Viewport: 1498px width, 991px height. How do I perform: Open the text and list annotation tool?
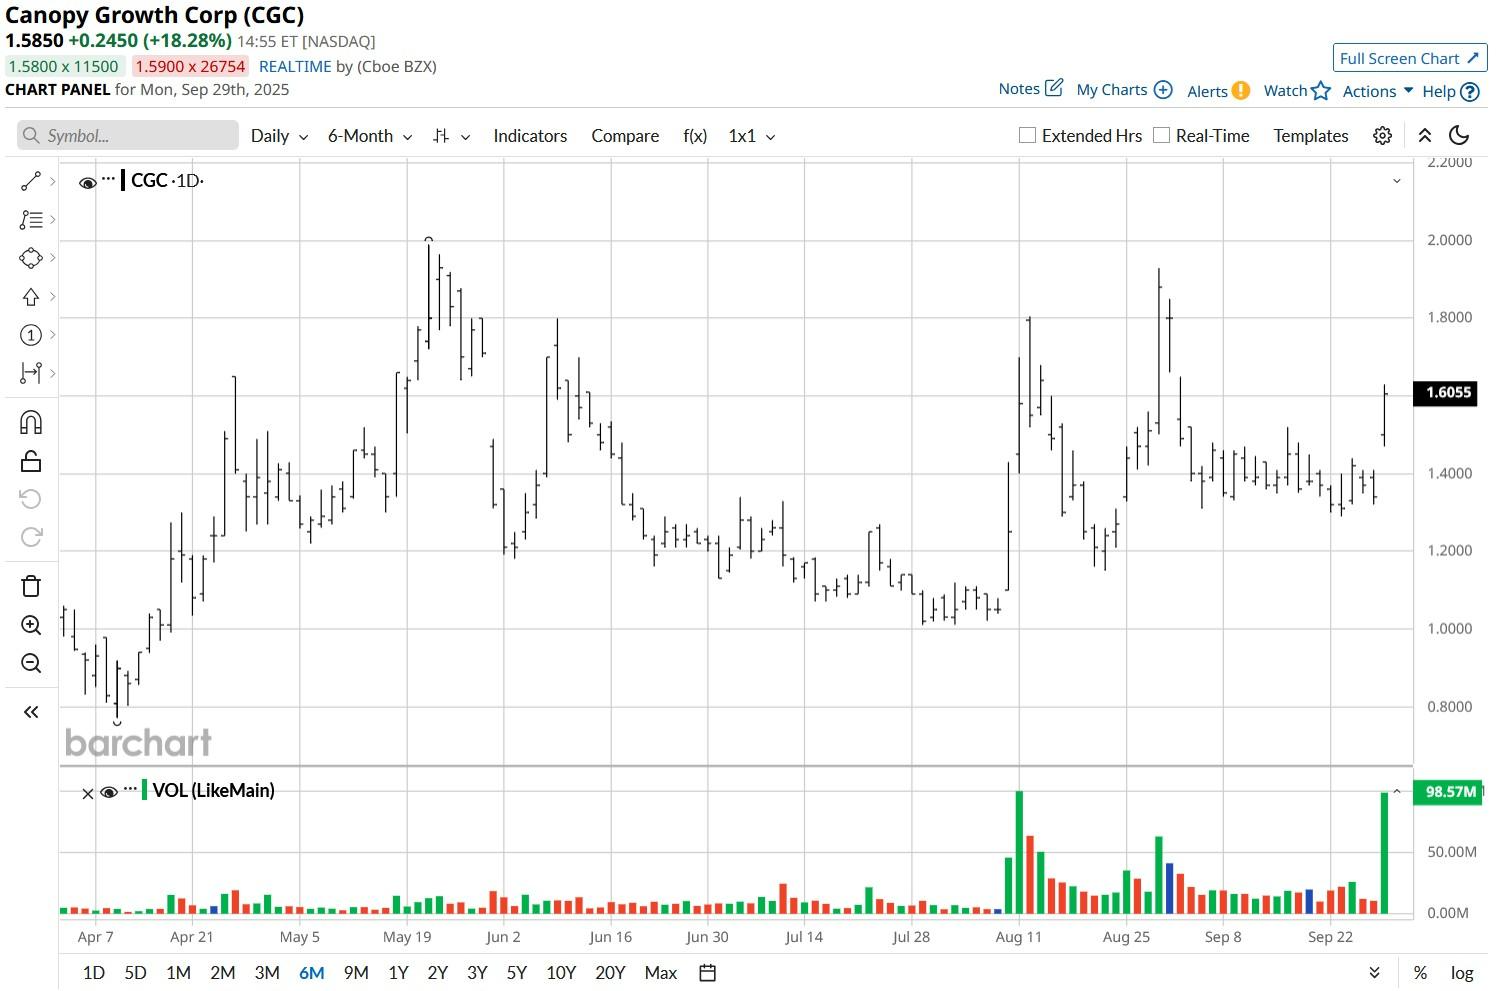point(31,219)
